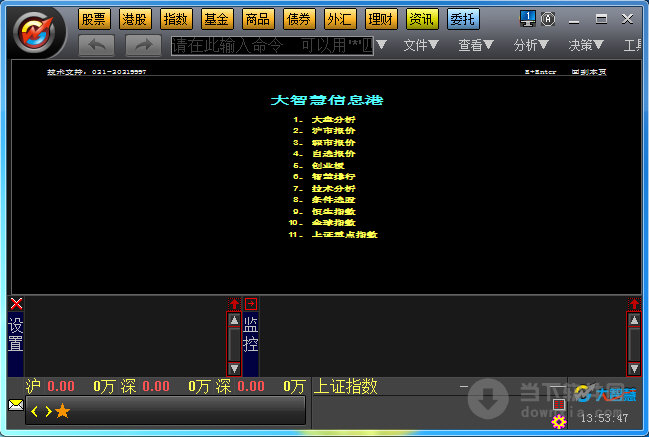Screen dimensions: 649x437
Task: Switch to the 债券 tab
Action: tap(299, 19)
